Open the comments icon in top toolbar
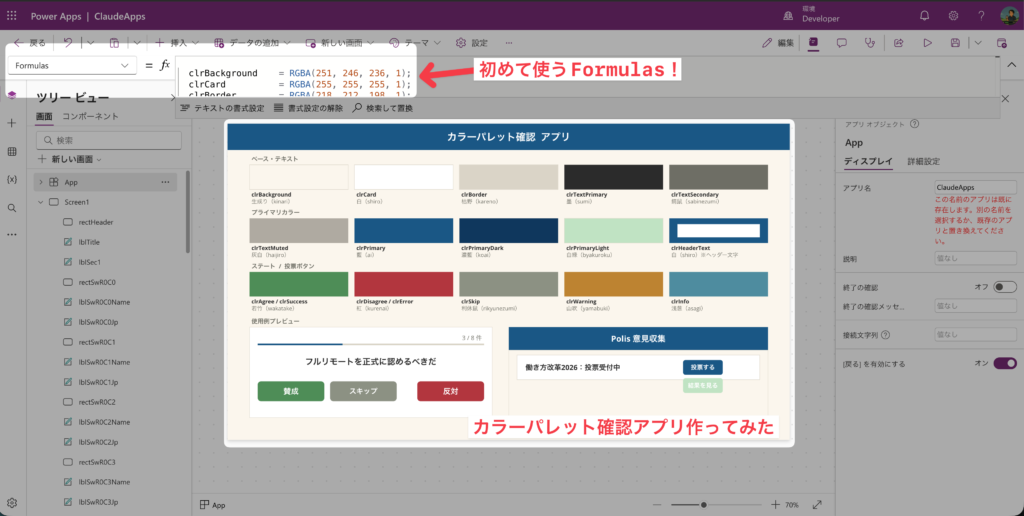 (x=842, y=43)
